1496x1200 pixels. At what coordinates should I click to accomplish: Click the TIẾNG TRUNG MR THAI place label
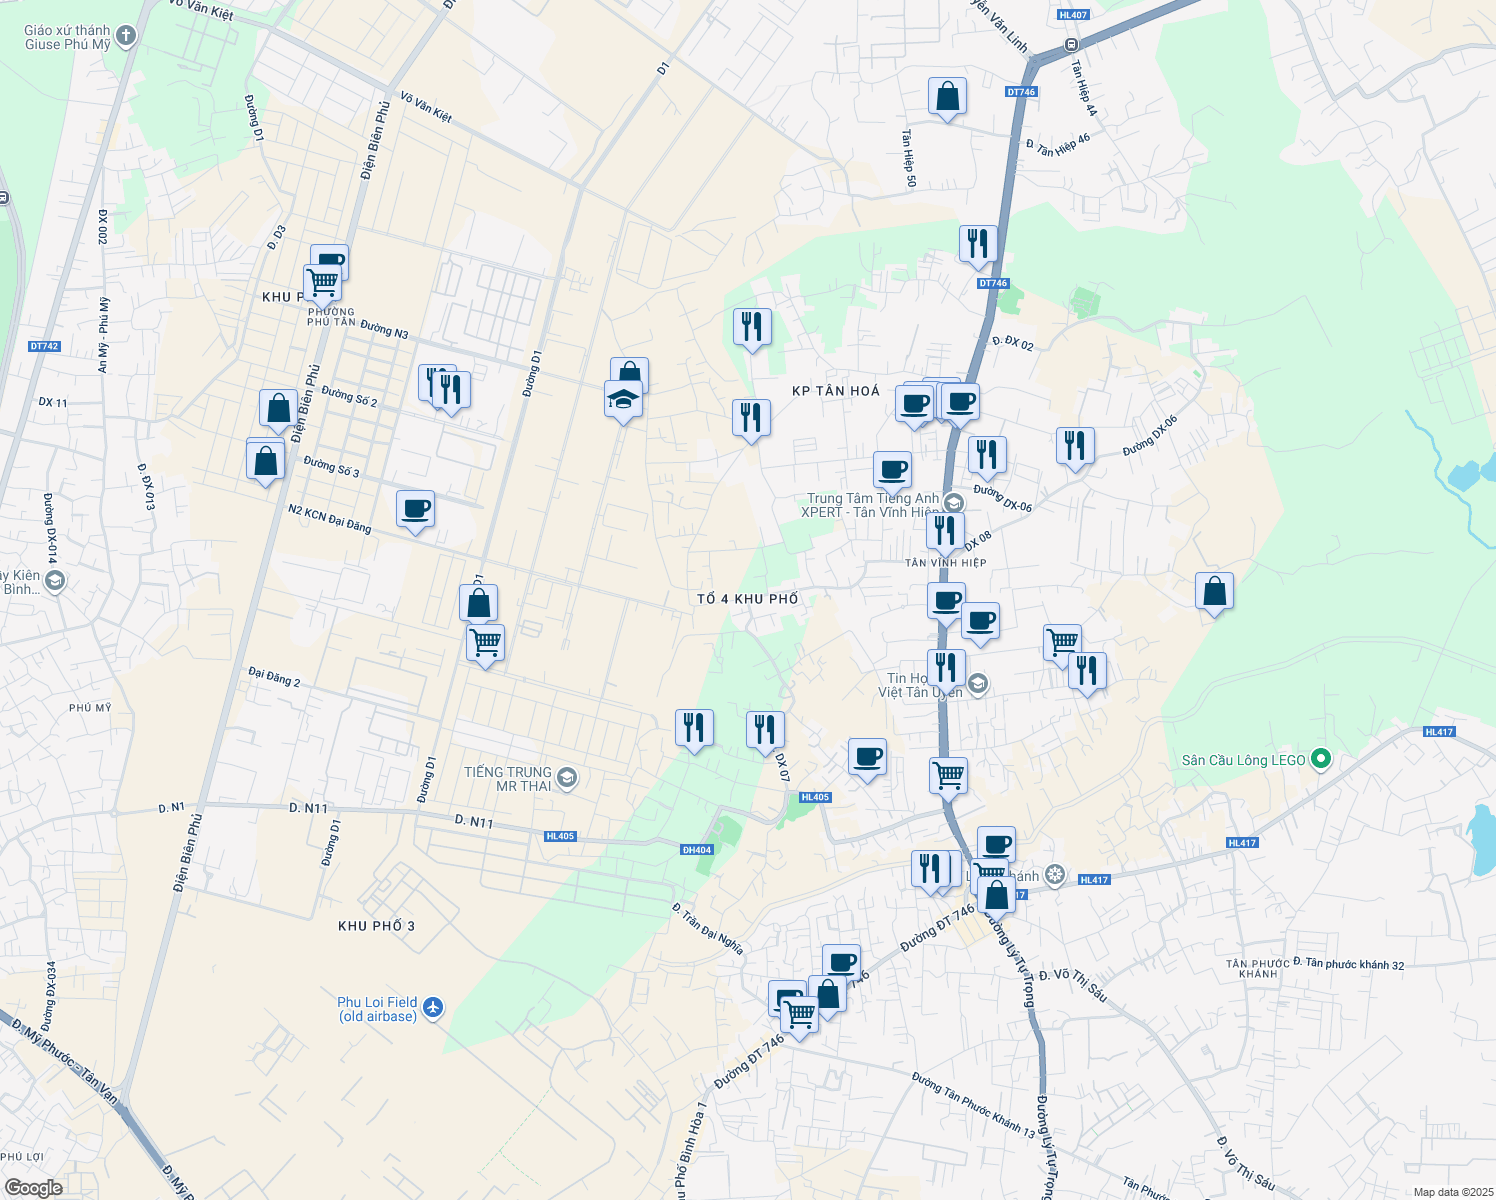click(508, 779)
